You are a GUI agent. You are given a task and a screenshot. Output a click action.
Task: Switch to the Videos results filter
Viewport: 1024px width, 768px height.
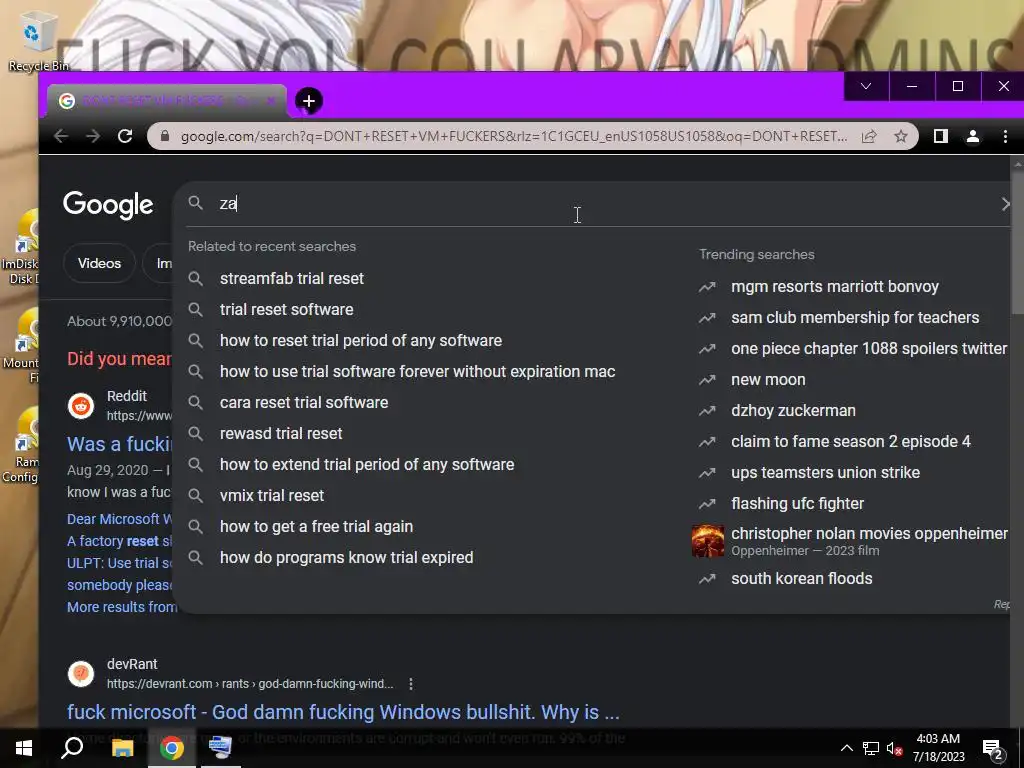[x=99, y=263]
